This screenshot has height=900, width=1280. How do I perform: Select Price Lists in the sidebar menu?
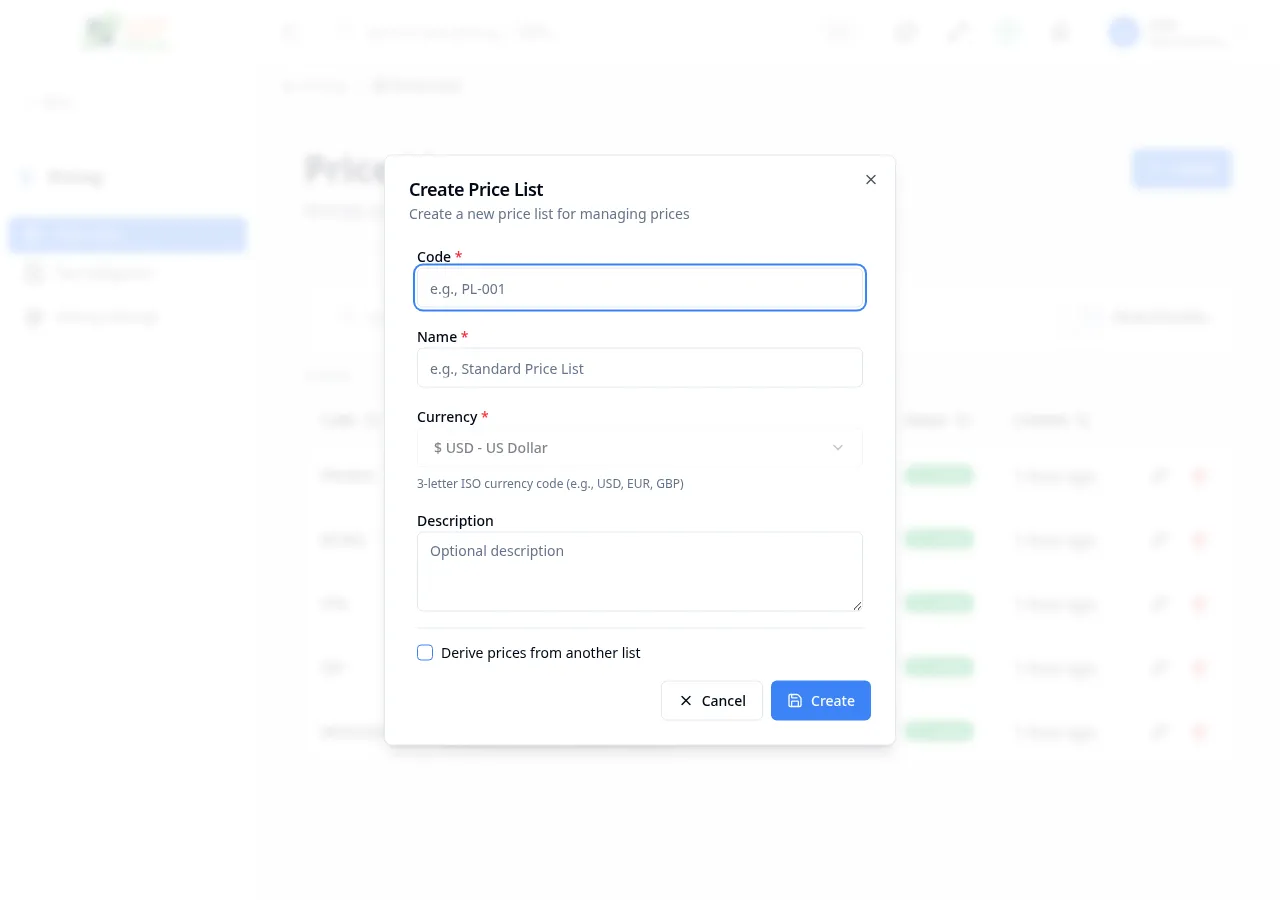(x=127, y=234)
